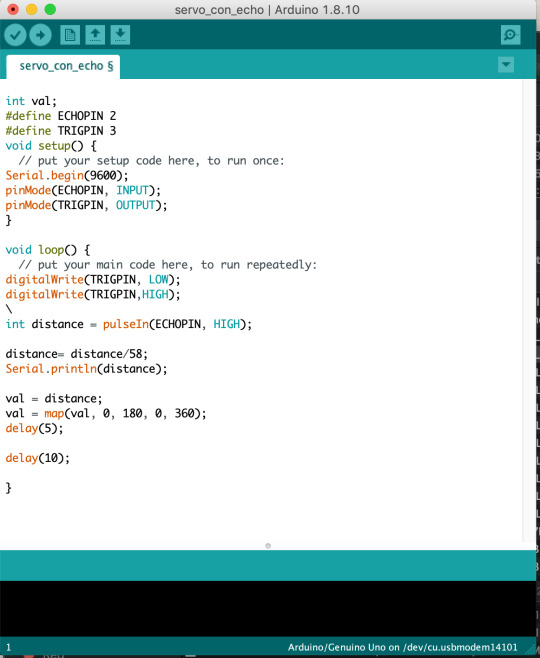Click 'void setup() {' line

[51, 146]
